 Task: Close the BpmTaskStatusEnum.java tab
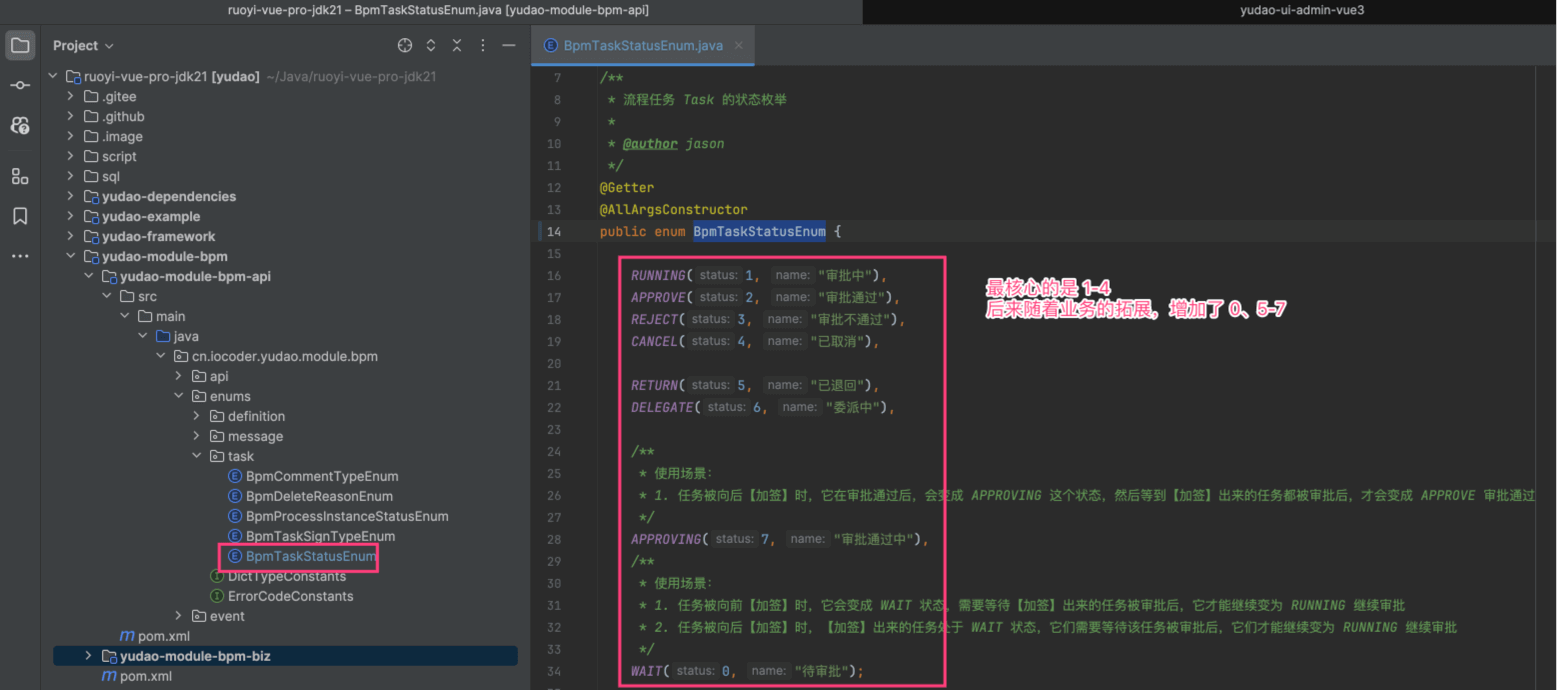[739, 45]
